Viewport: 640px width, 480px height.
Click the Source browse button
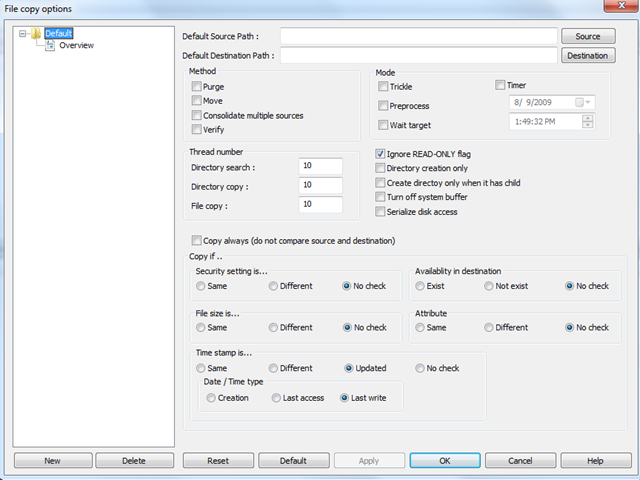(587, 36)
